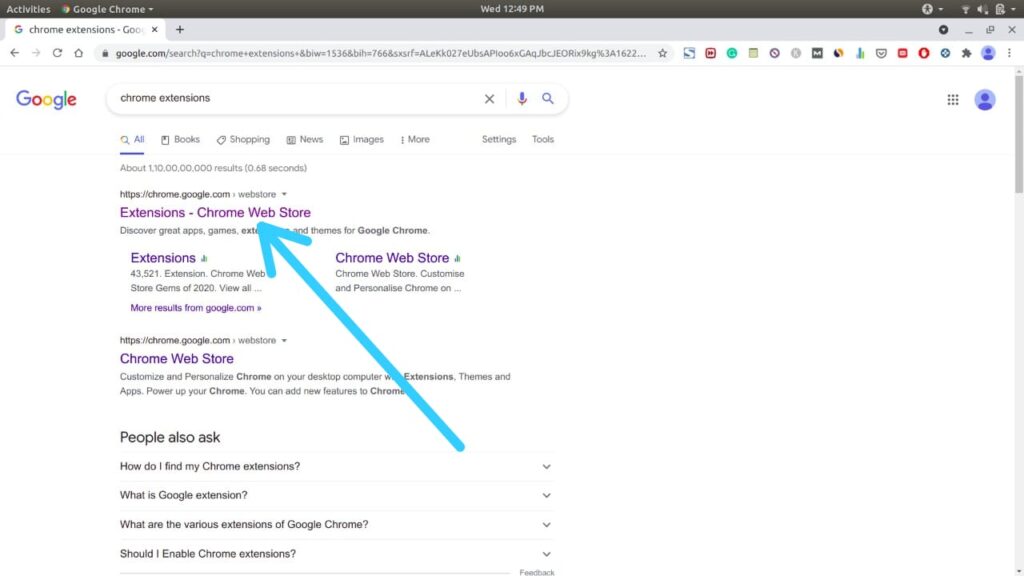Viewport: 1024px width, 576px height.
Task: Go back to the previous page
Action: 14,53
